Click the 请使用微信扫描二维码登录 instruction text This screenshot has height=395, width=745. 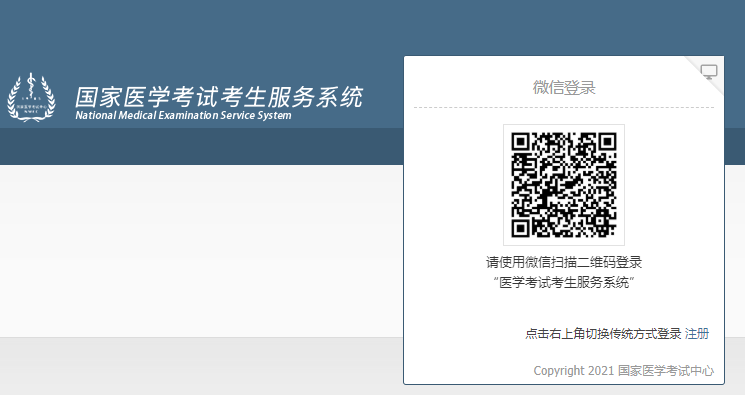click(x=564, y=262)
